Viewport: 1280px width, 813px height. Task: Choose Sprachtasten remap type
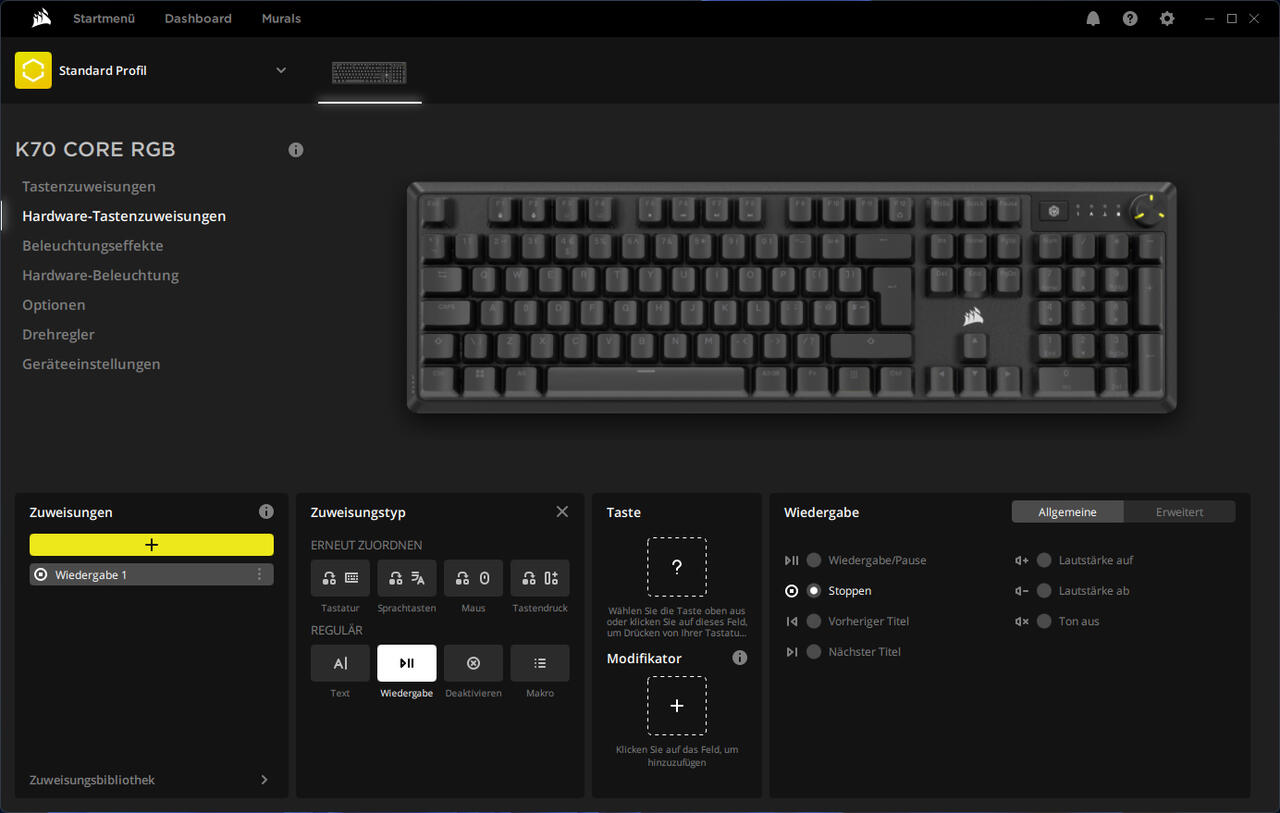pyautogui.click(x=407, y=578)
